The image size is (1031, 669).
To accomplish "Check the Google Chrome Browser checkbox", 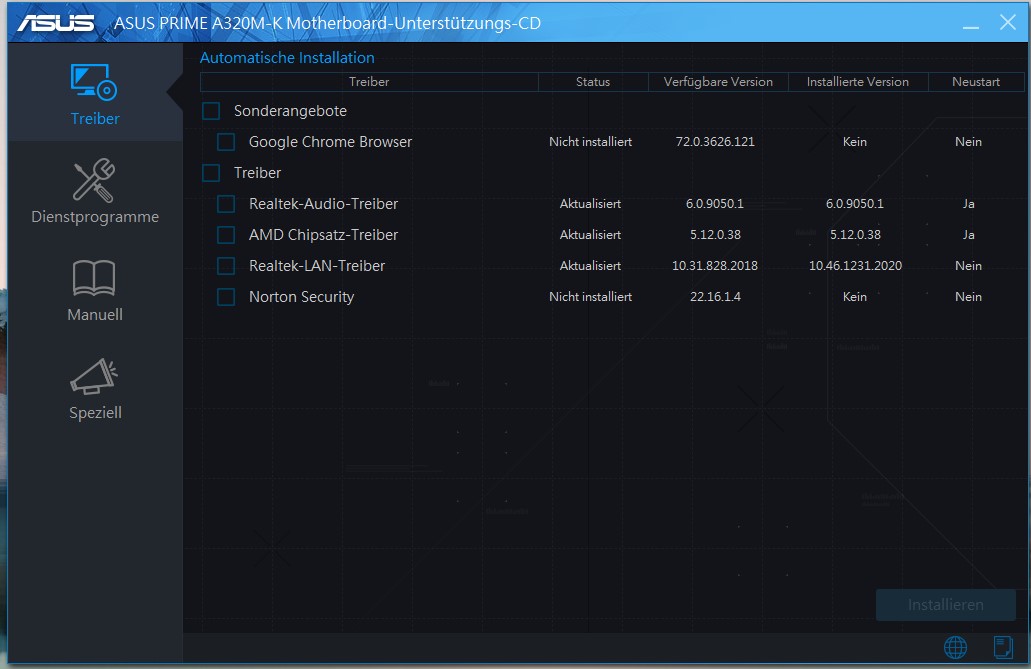I will [x=226, y=141].
